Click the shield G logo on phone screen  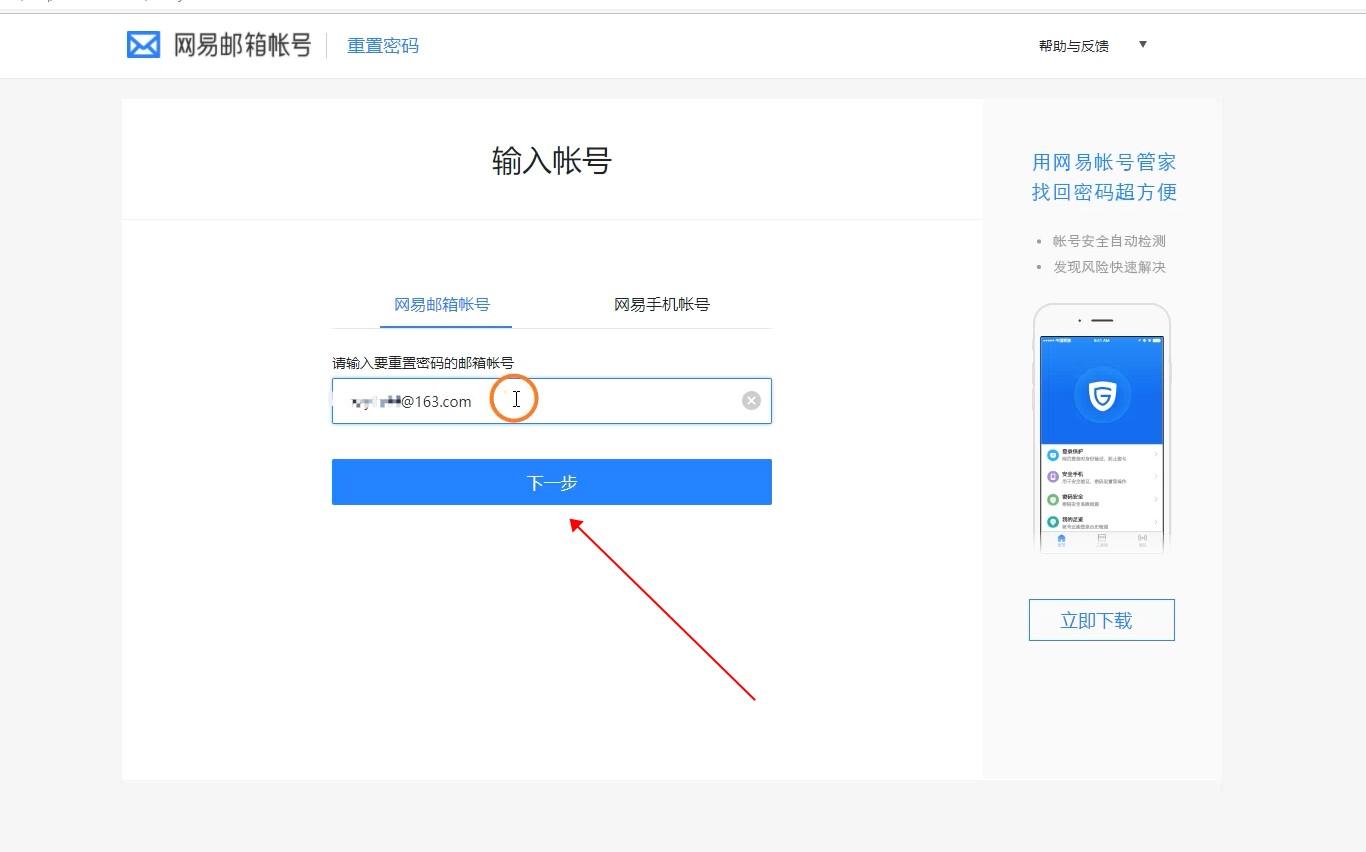(1102, 395)
